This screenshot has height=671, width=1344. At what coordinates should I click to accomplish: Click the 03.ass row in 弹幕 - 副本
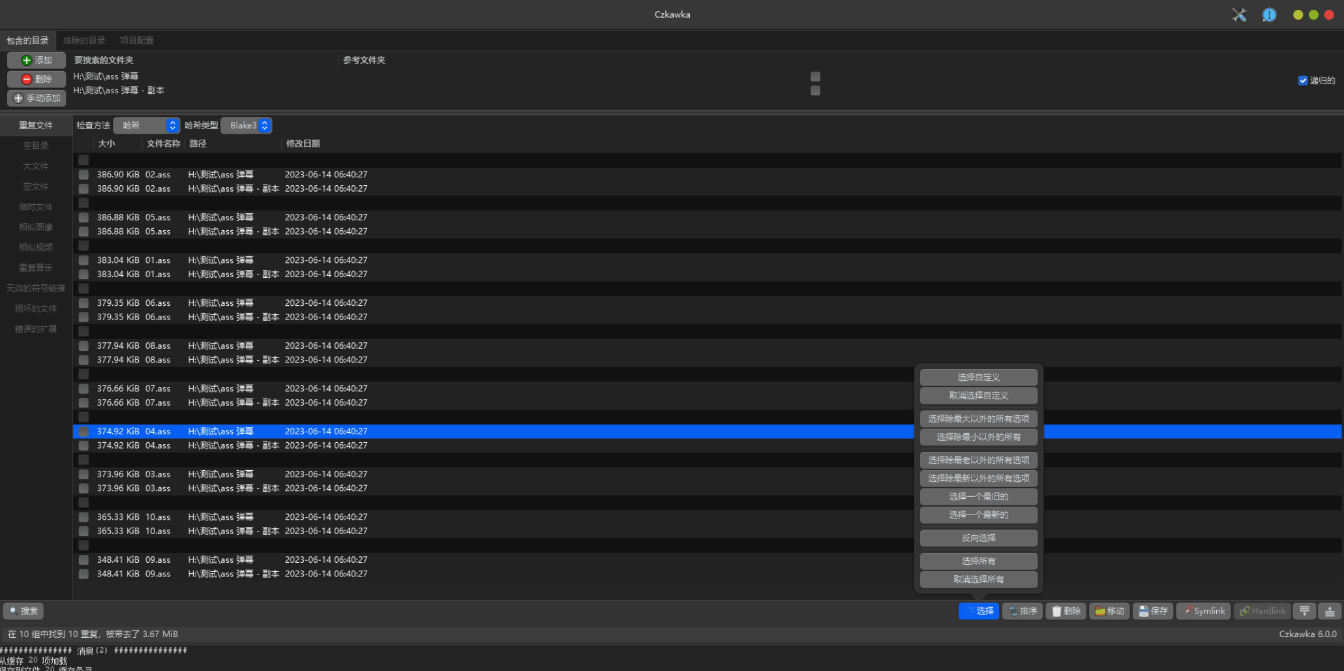click(707, 488)
